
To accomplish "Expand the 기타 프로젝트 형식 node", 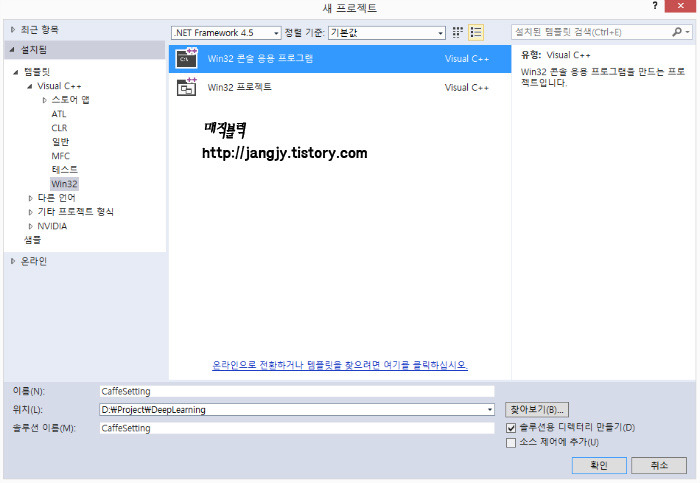I will (x=30, y=212).
